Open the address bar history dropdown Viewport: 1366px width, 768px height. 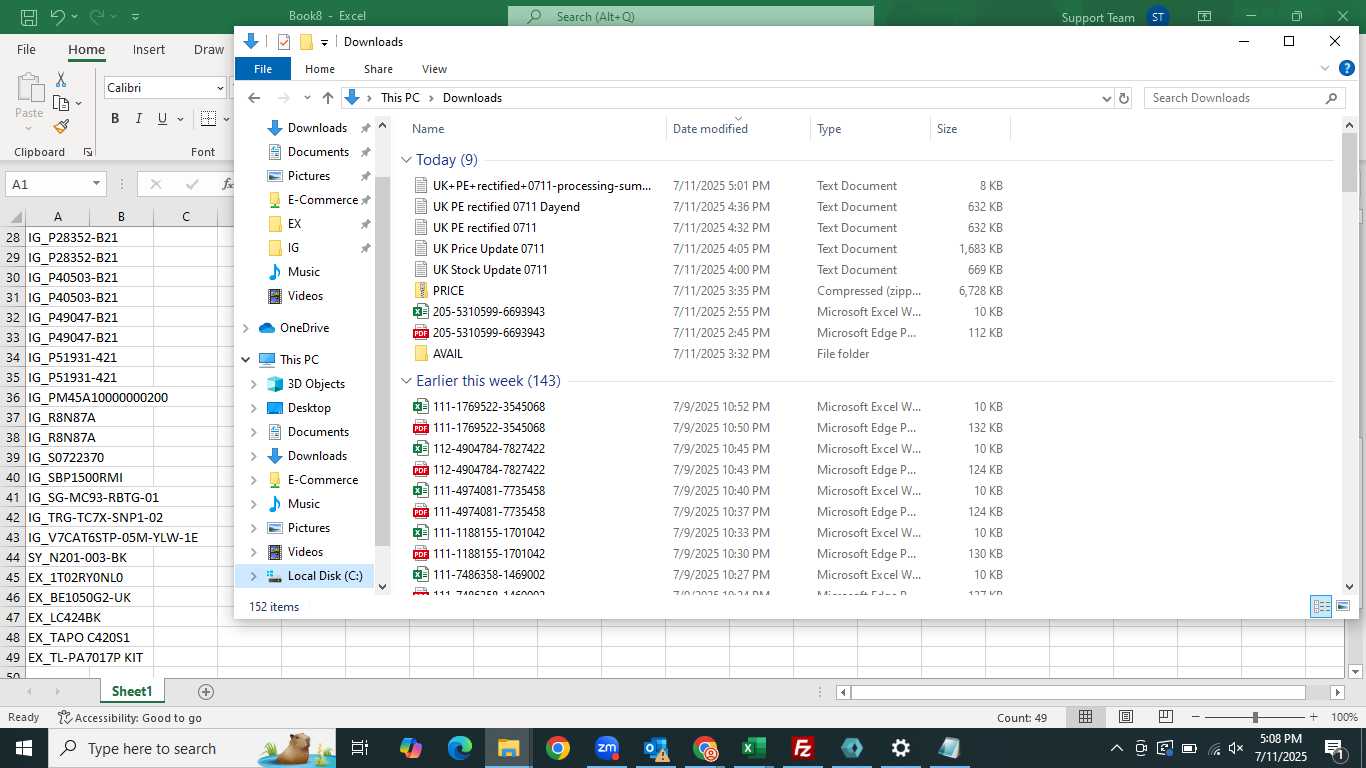(x=1106, y=98)
